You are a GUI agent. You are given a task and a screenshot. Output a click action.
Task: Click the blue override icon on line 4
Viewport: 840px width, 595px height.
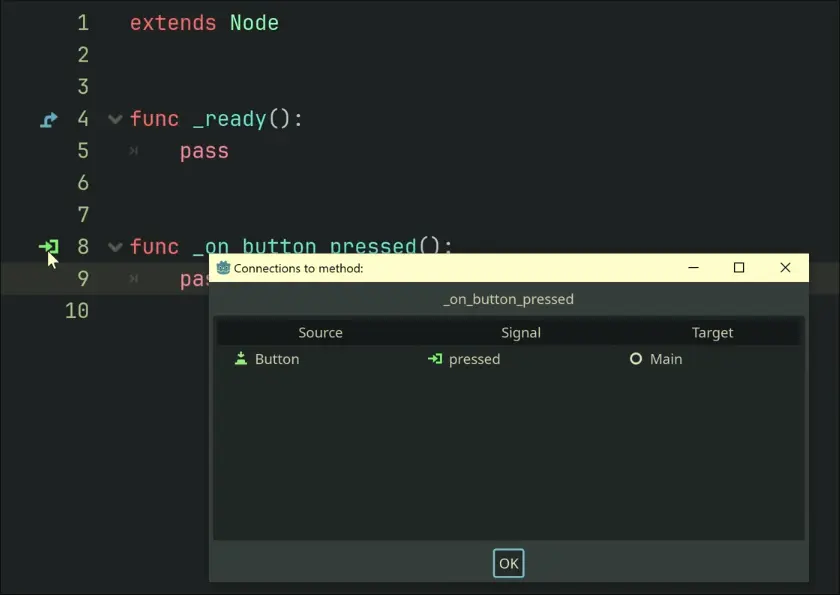click(x=48, y=120)
